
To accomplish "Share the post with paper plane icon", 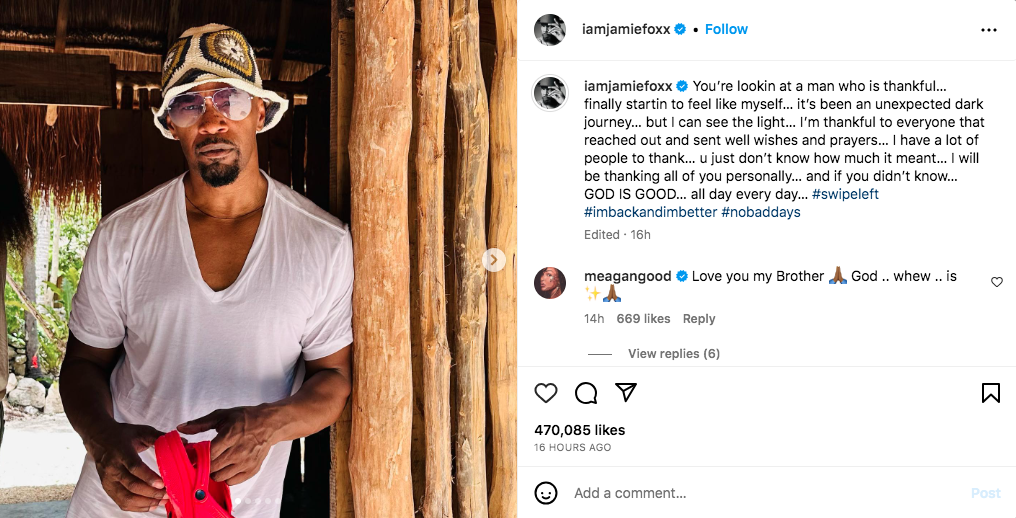I will [x=626, y=393].
